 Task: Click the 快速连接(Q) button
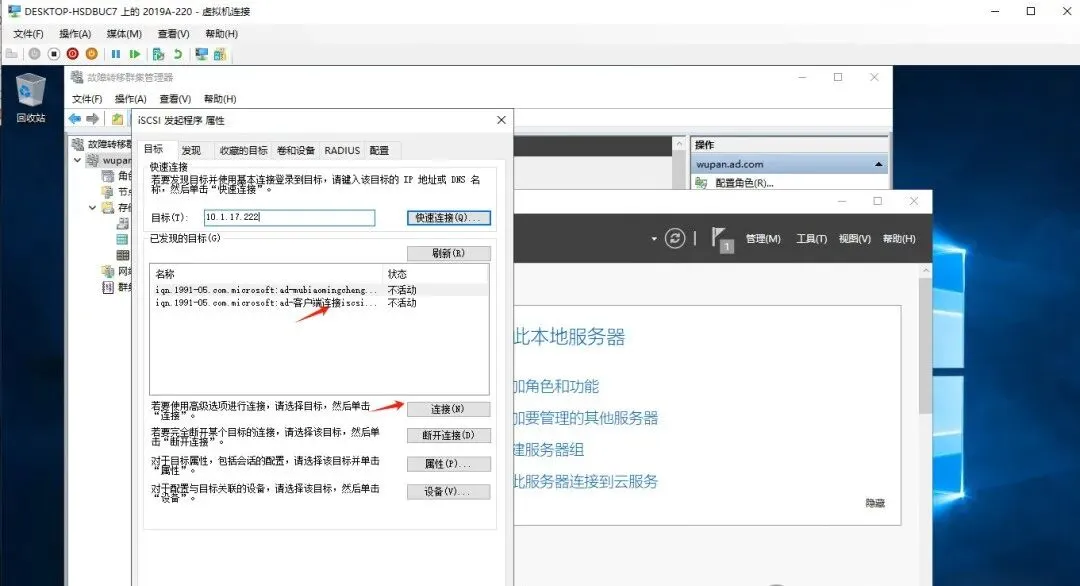(448, 217)
